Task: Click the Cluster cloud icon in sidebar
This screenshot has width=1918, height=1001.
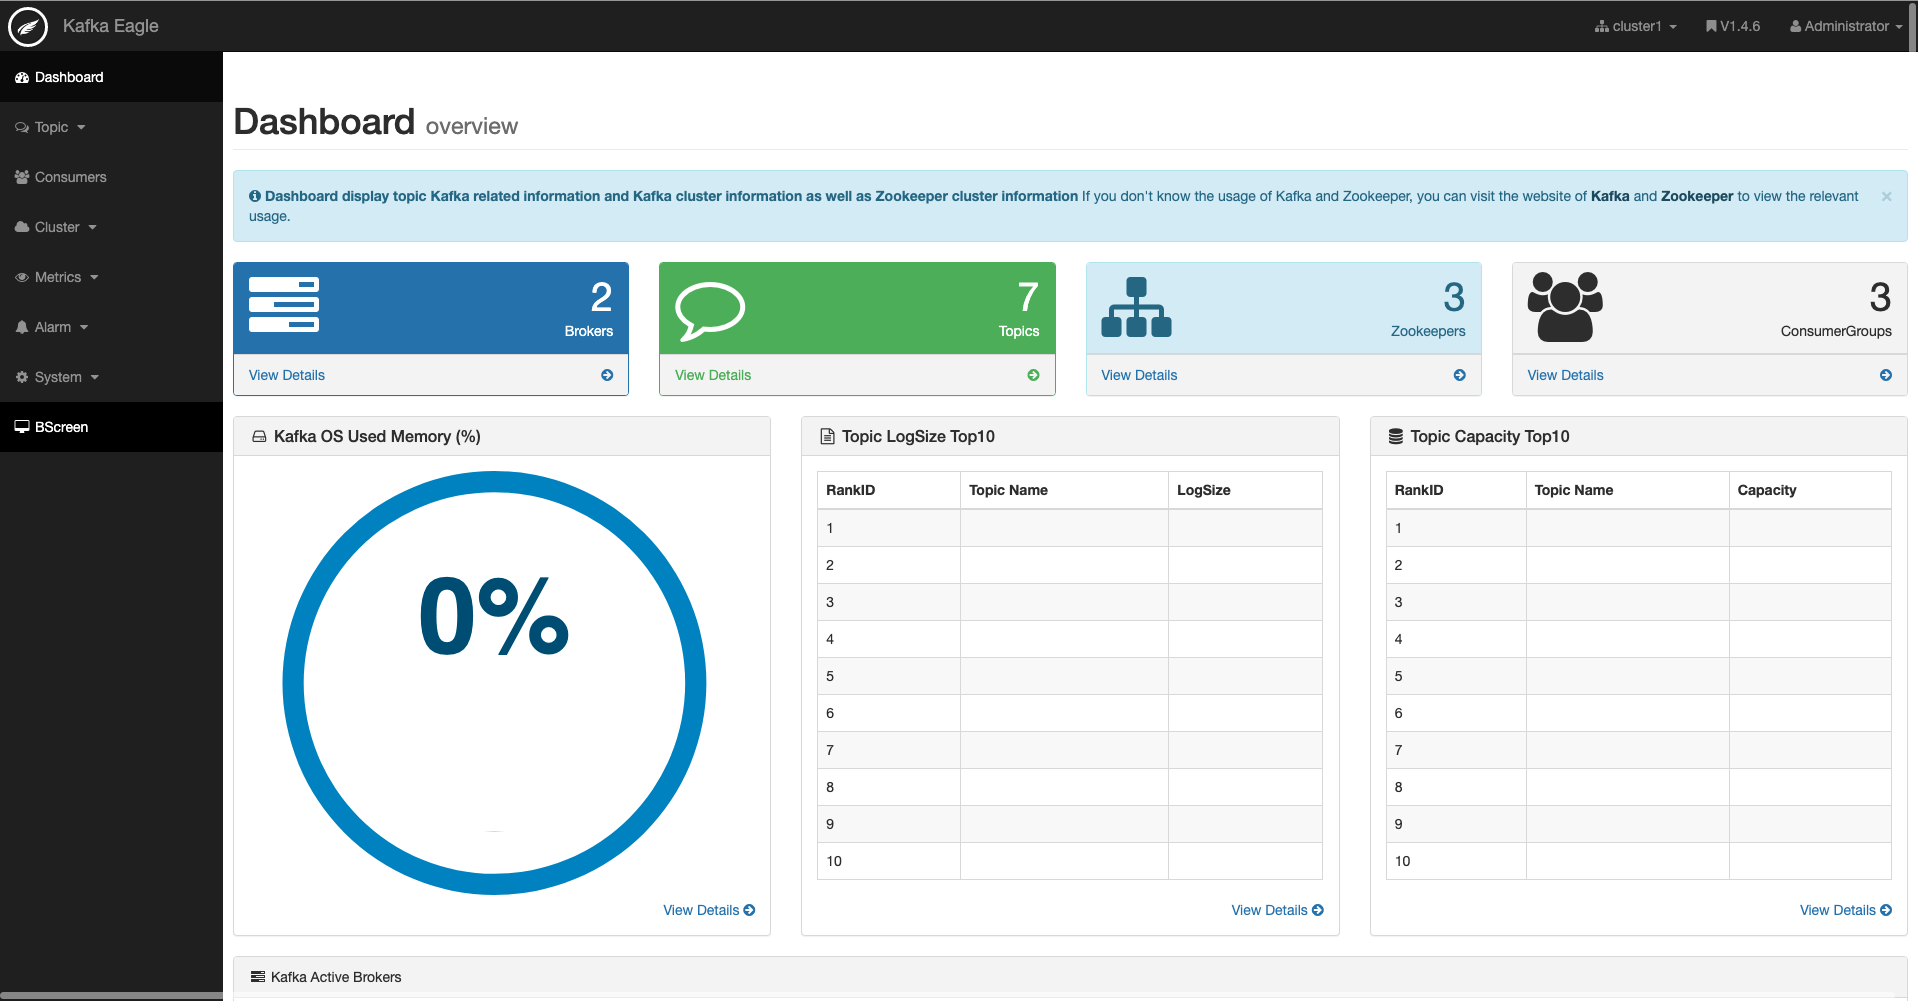Action: coord(22,227)
